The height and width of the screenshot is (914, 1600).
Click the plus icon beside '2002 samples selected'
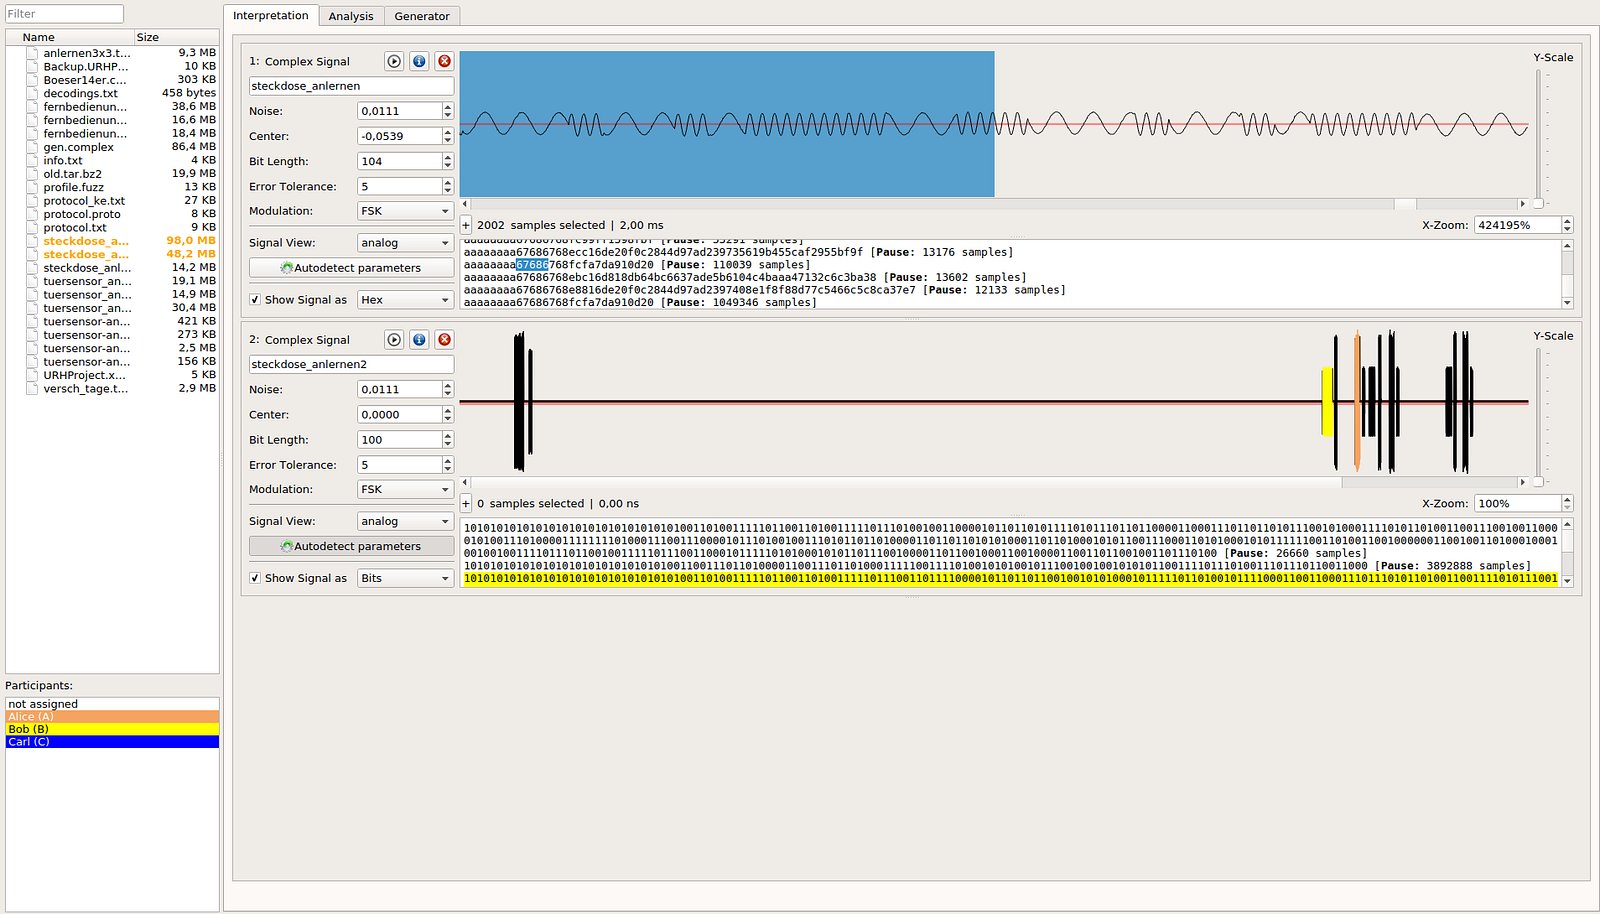pyautogui.click(x=466, y=225)
